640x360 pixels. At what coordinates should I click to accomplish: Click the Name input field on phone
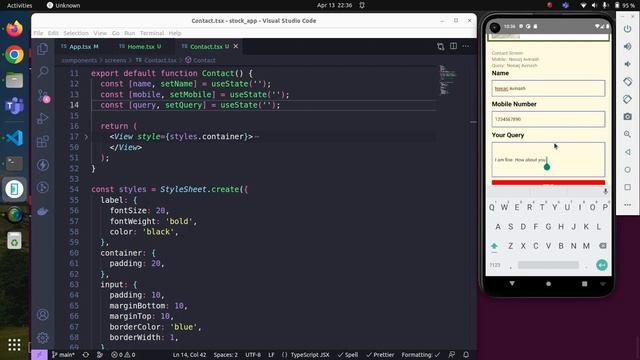(x=548, y=88)
